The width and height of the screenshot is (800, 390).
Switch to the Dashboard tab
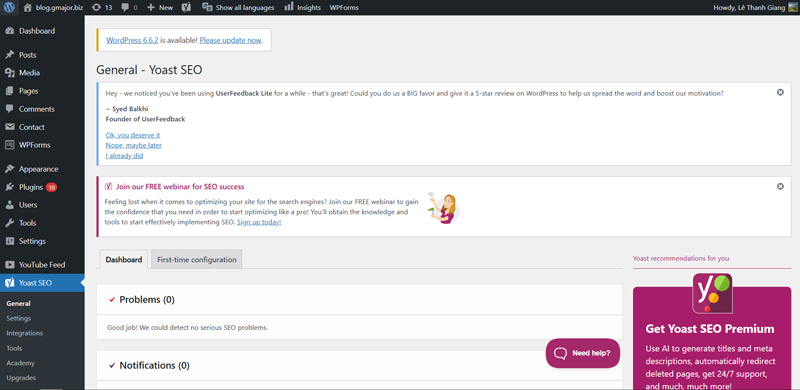pyautogui.click(x=124, y=259)
